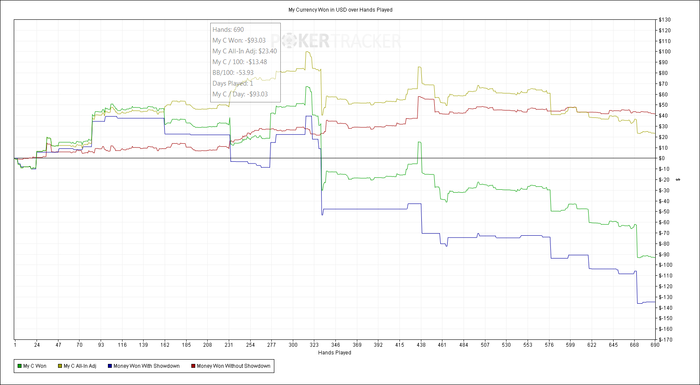
Task: Click the yellow My C All-In Adj legend swatch
Action: point(59,366)
